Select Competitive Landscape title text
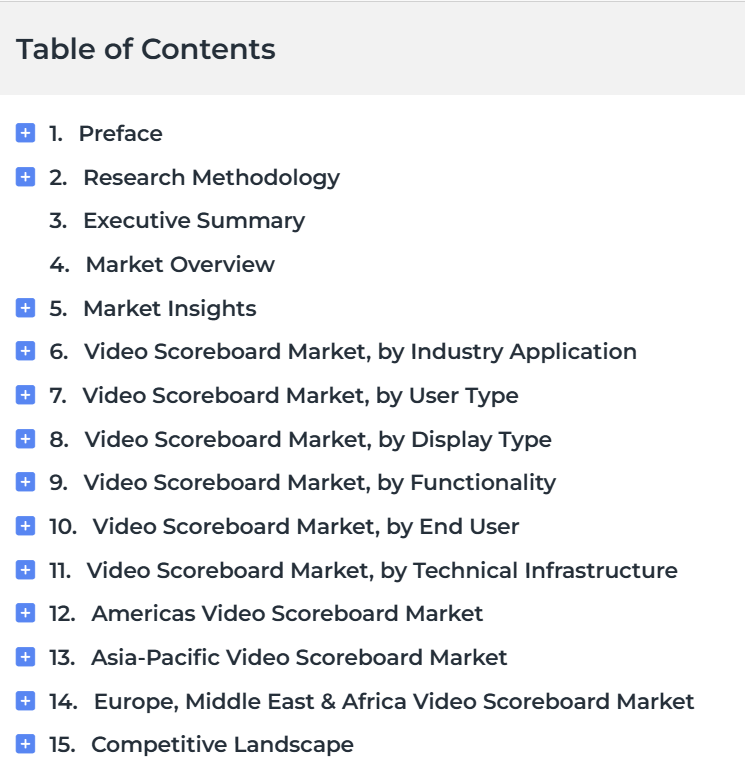The width and height of the screenshot is (745, 784). (x=222, y=745)
